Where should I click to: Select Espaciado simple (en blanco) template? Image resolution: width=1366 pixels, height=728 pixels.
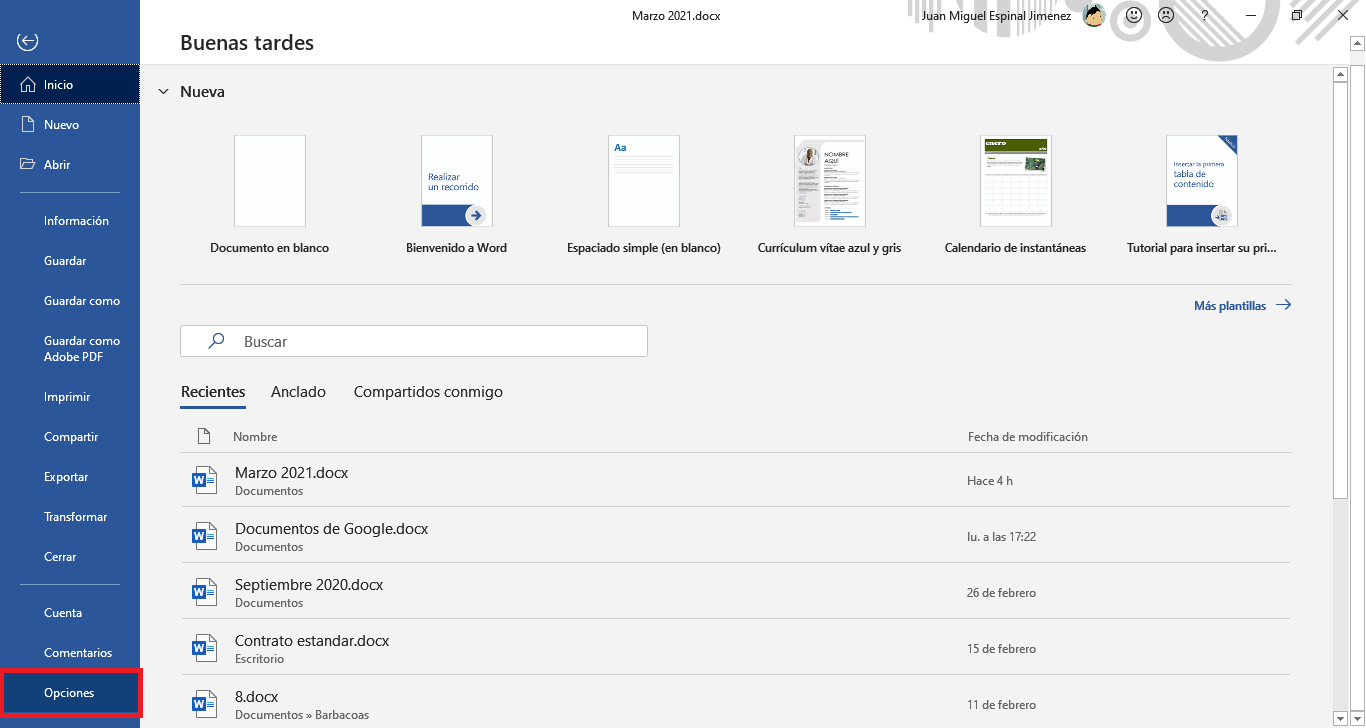pos(643,195)
